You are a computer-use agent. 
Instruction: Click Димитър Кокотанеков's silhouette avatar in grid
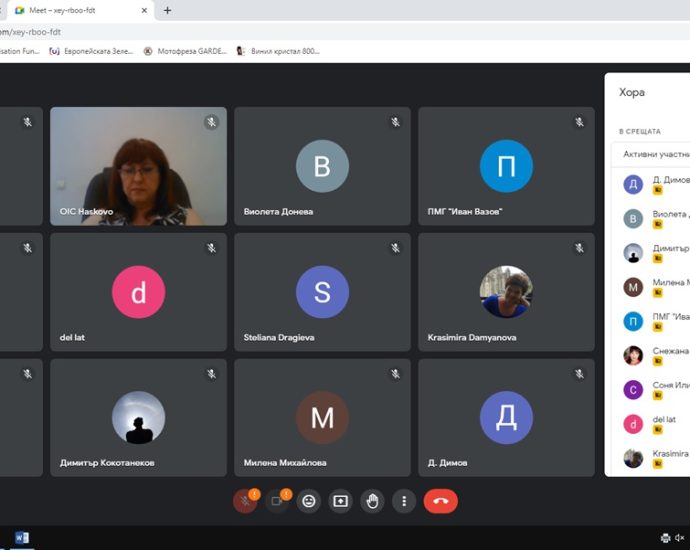pyautogui.click(x=139, y=418)
